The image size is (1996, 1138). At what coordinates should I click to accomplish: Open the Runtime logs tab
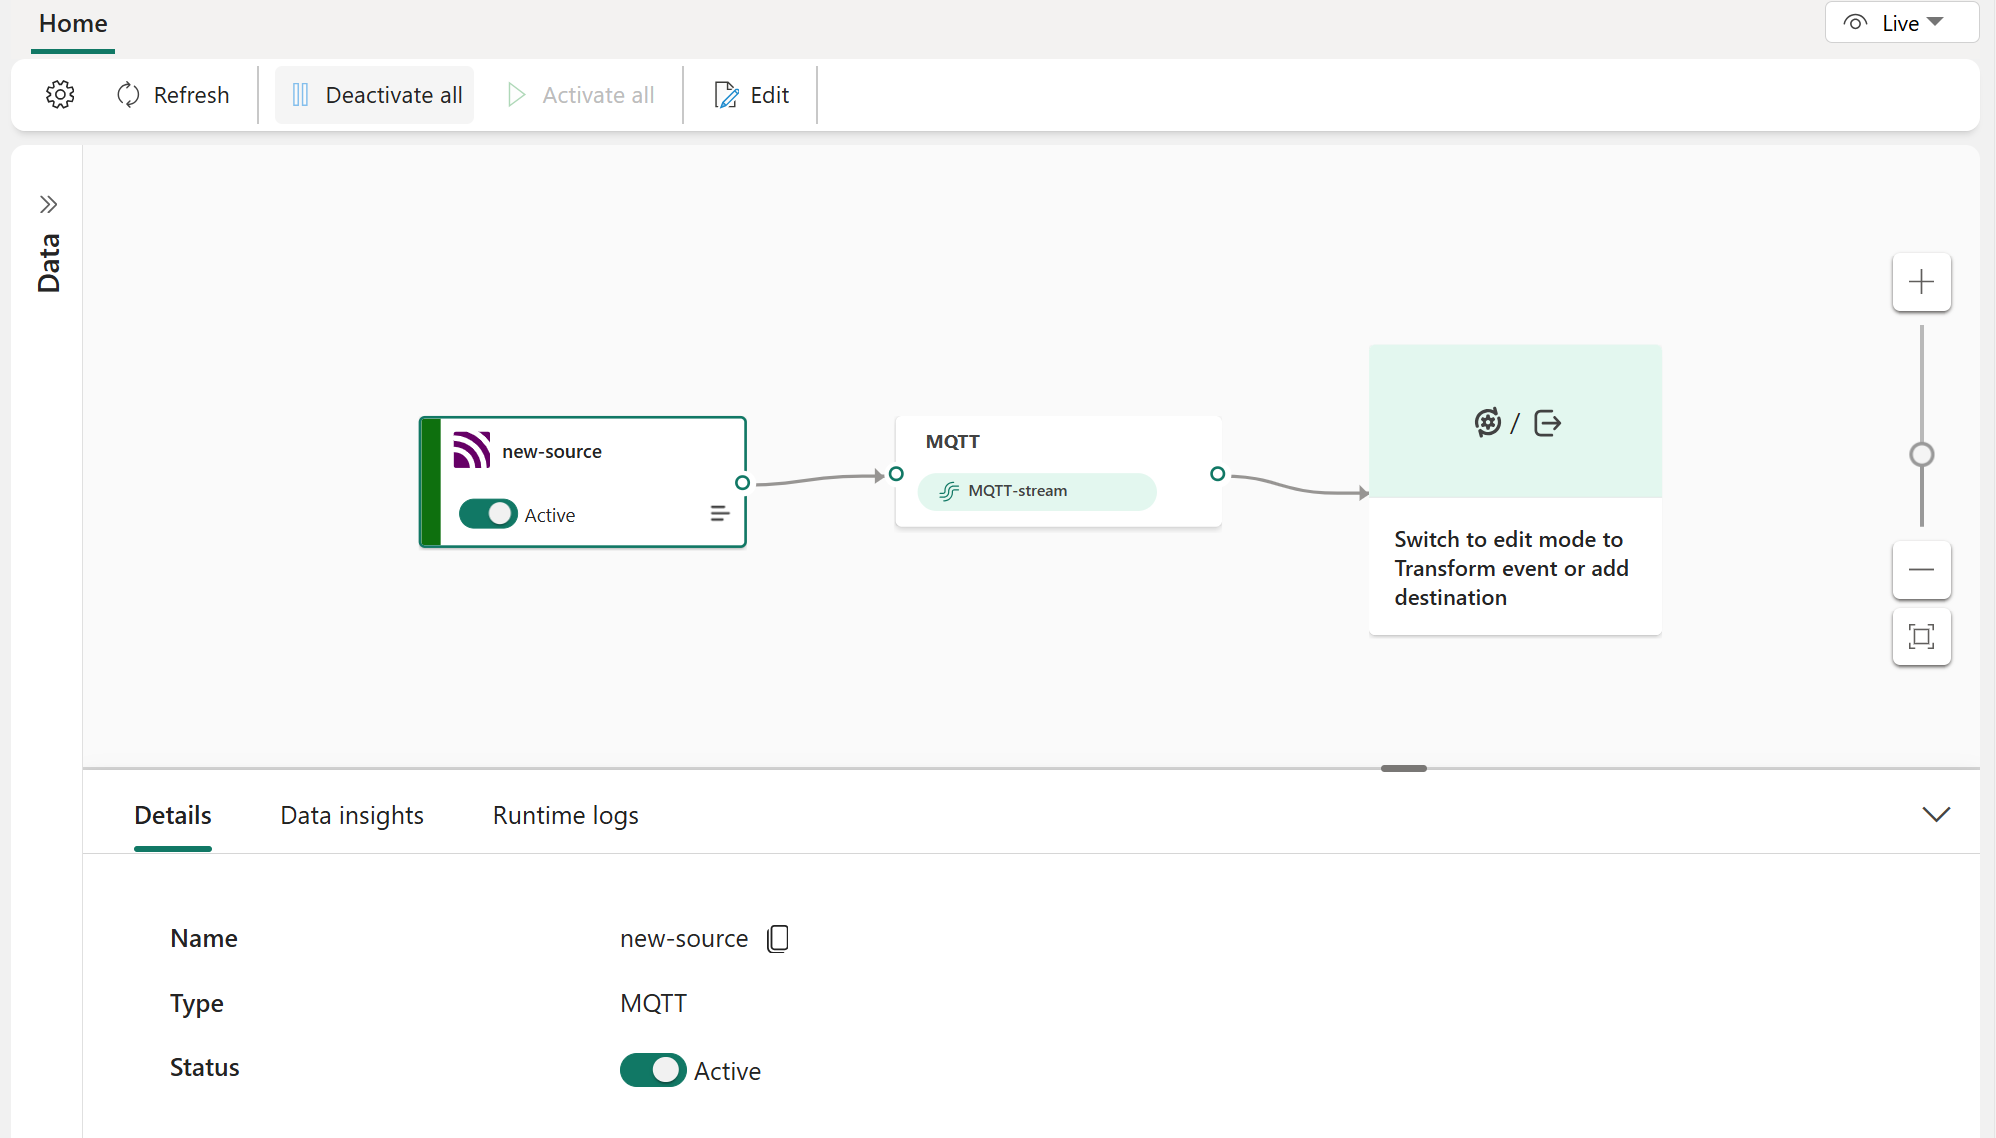[x=566, y=816]
